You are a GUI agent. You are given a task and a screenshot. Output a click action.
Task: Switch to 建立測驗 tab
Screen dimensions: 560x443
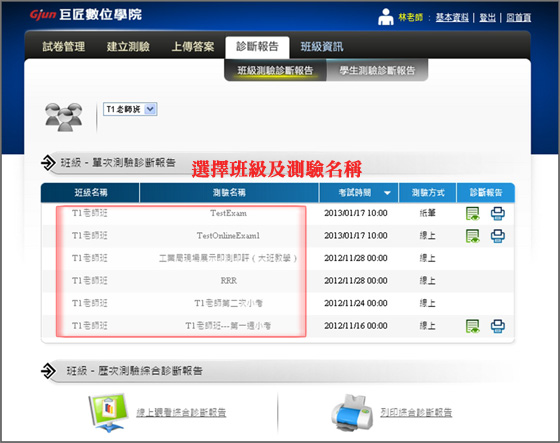tap(128, 46)
